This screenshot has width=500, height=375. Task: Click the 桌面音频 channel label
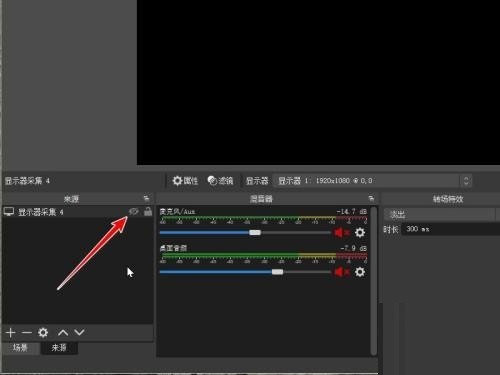[173, 248]
